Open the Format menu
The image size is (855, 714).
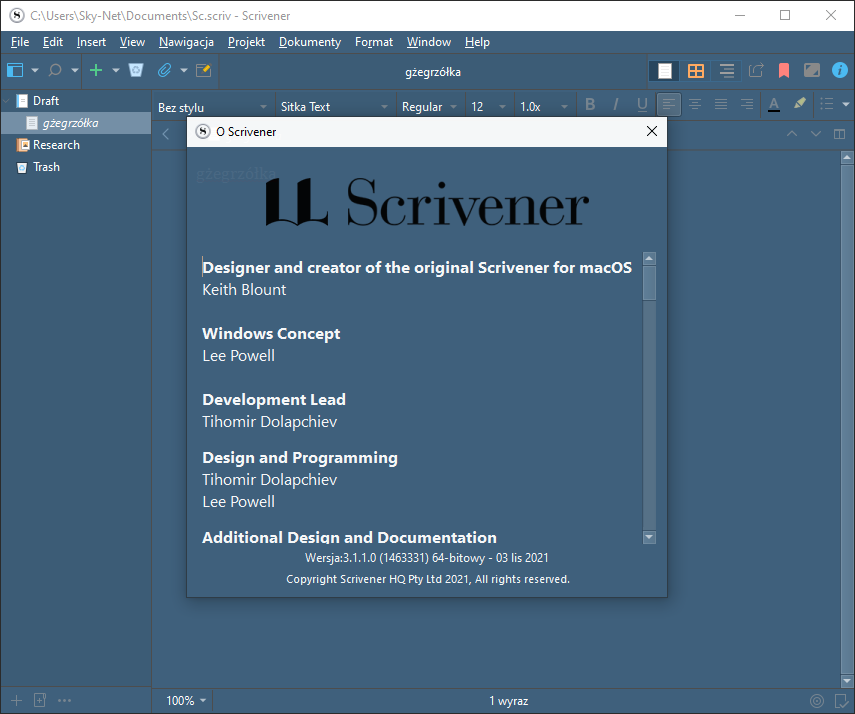pos(374,42)
